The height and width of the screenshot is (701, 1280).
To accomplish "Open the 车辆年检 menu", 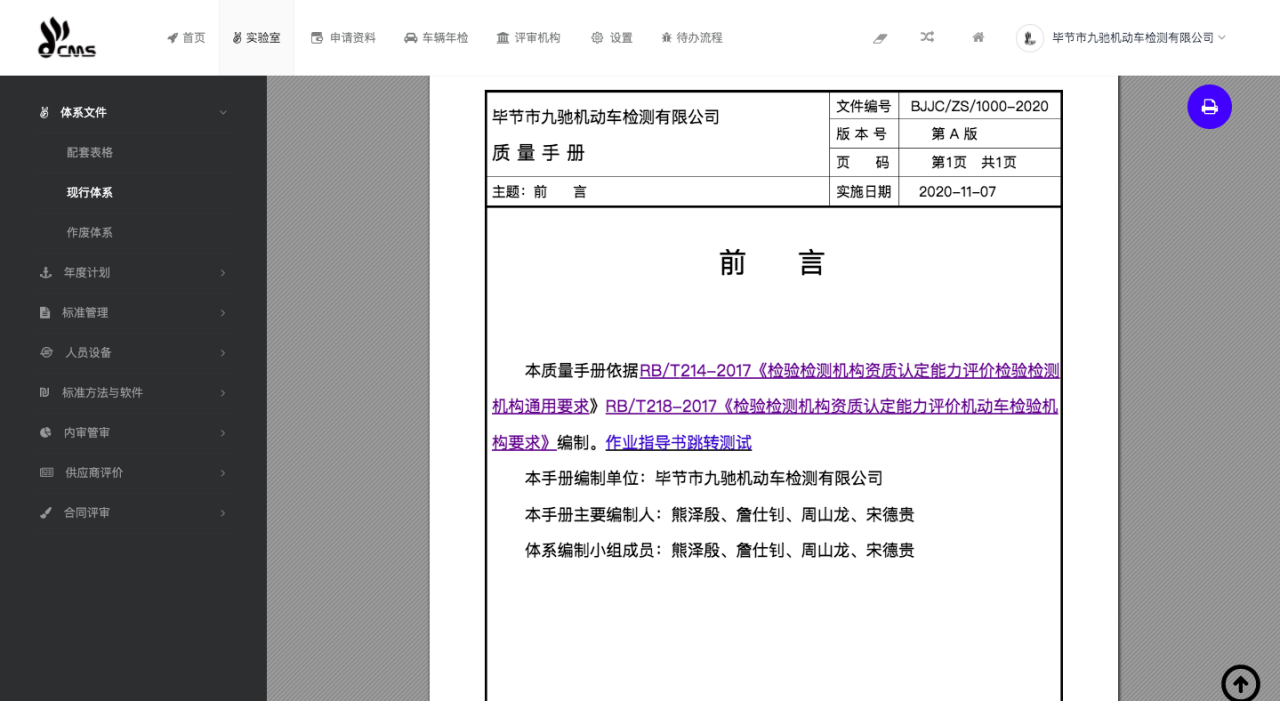I will pyautogui.click(x=436, y=38).
